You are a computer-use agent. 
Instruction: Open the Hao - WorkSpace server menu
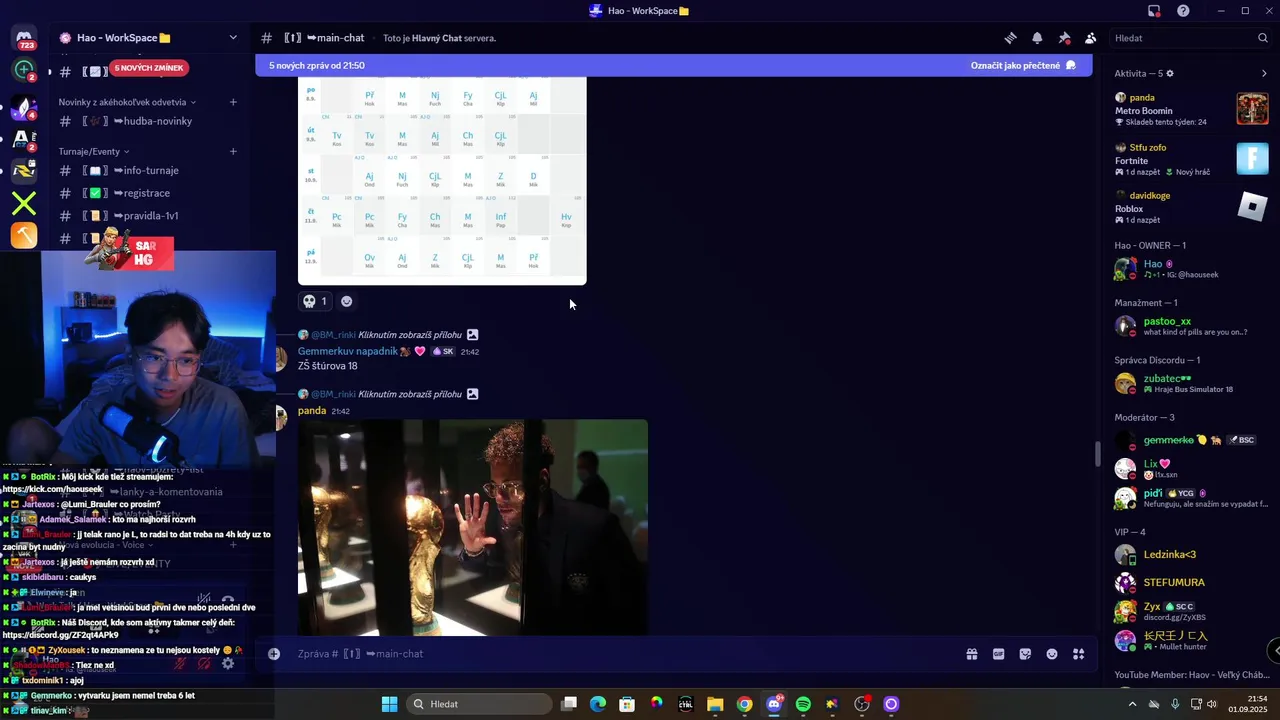coord(148,38)
